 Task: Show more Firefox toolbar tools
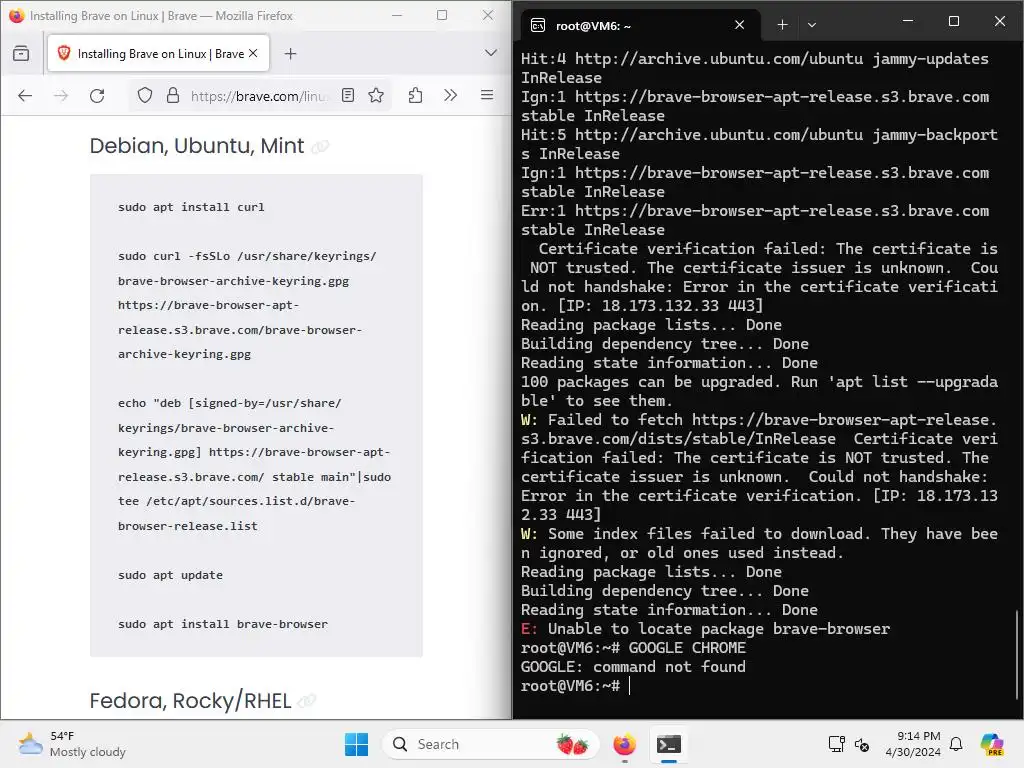[x=451, y=95]
